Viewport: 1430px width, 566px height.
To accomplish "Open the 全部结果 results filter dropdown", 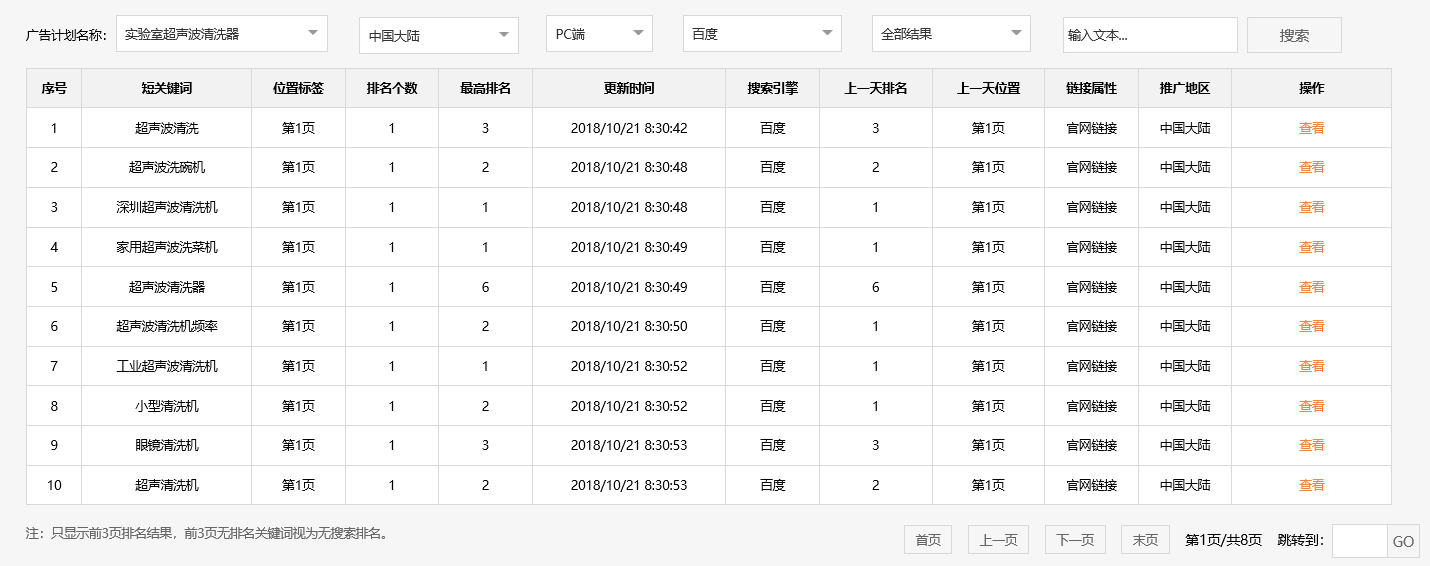I will click(951, 33).
